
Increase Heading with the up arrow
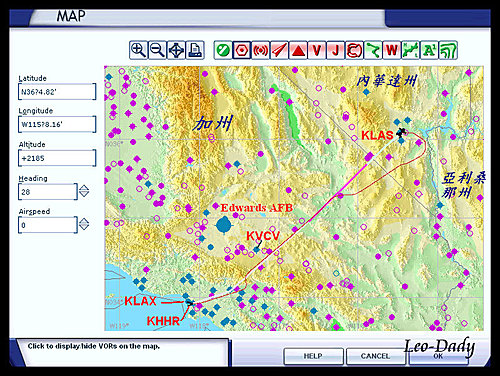pos(84,188)
